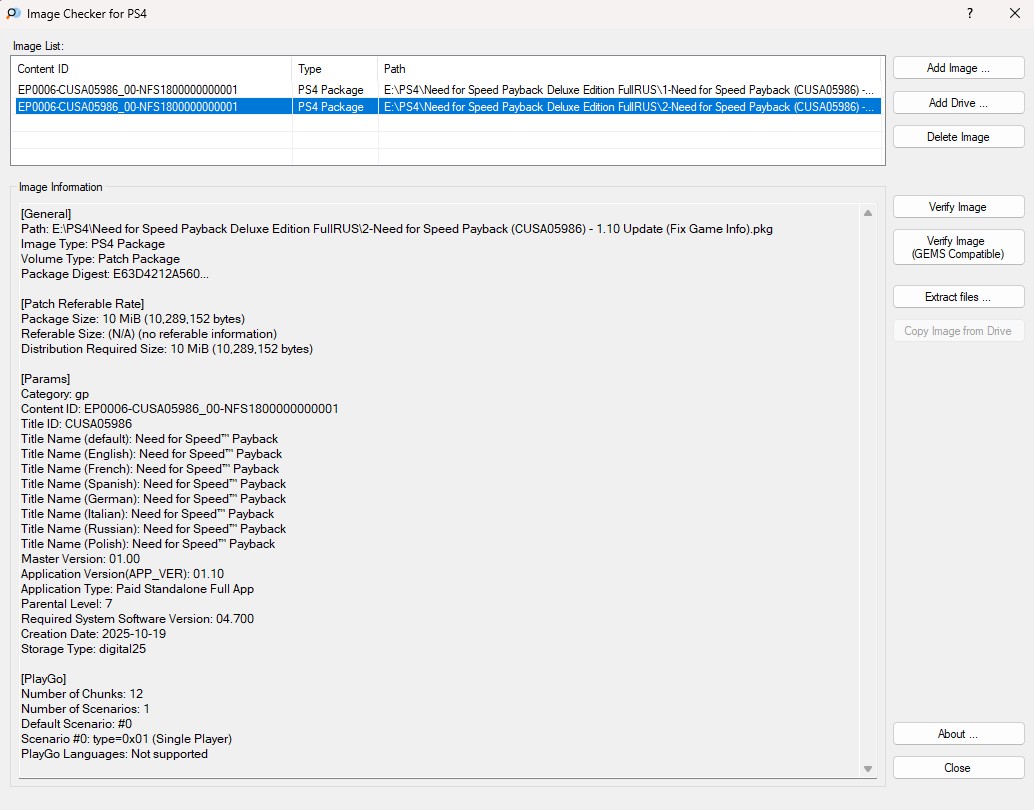
Task: Open the Extract files dialog
Action: pyautogui.click(x=958, y=297)
